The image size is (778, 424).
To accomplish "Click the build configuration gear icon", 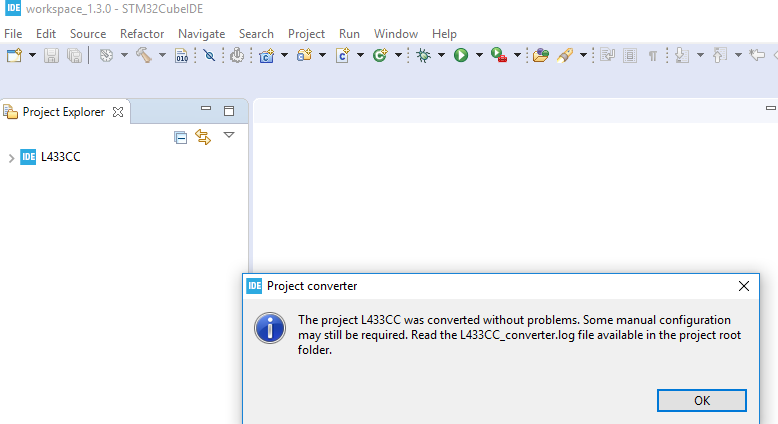I will tap(106, 55).
